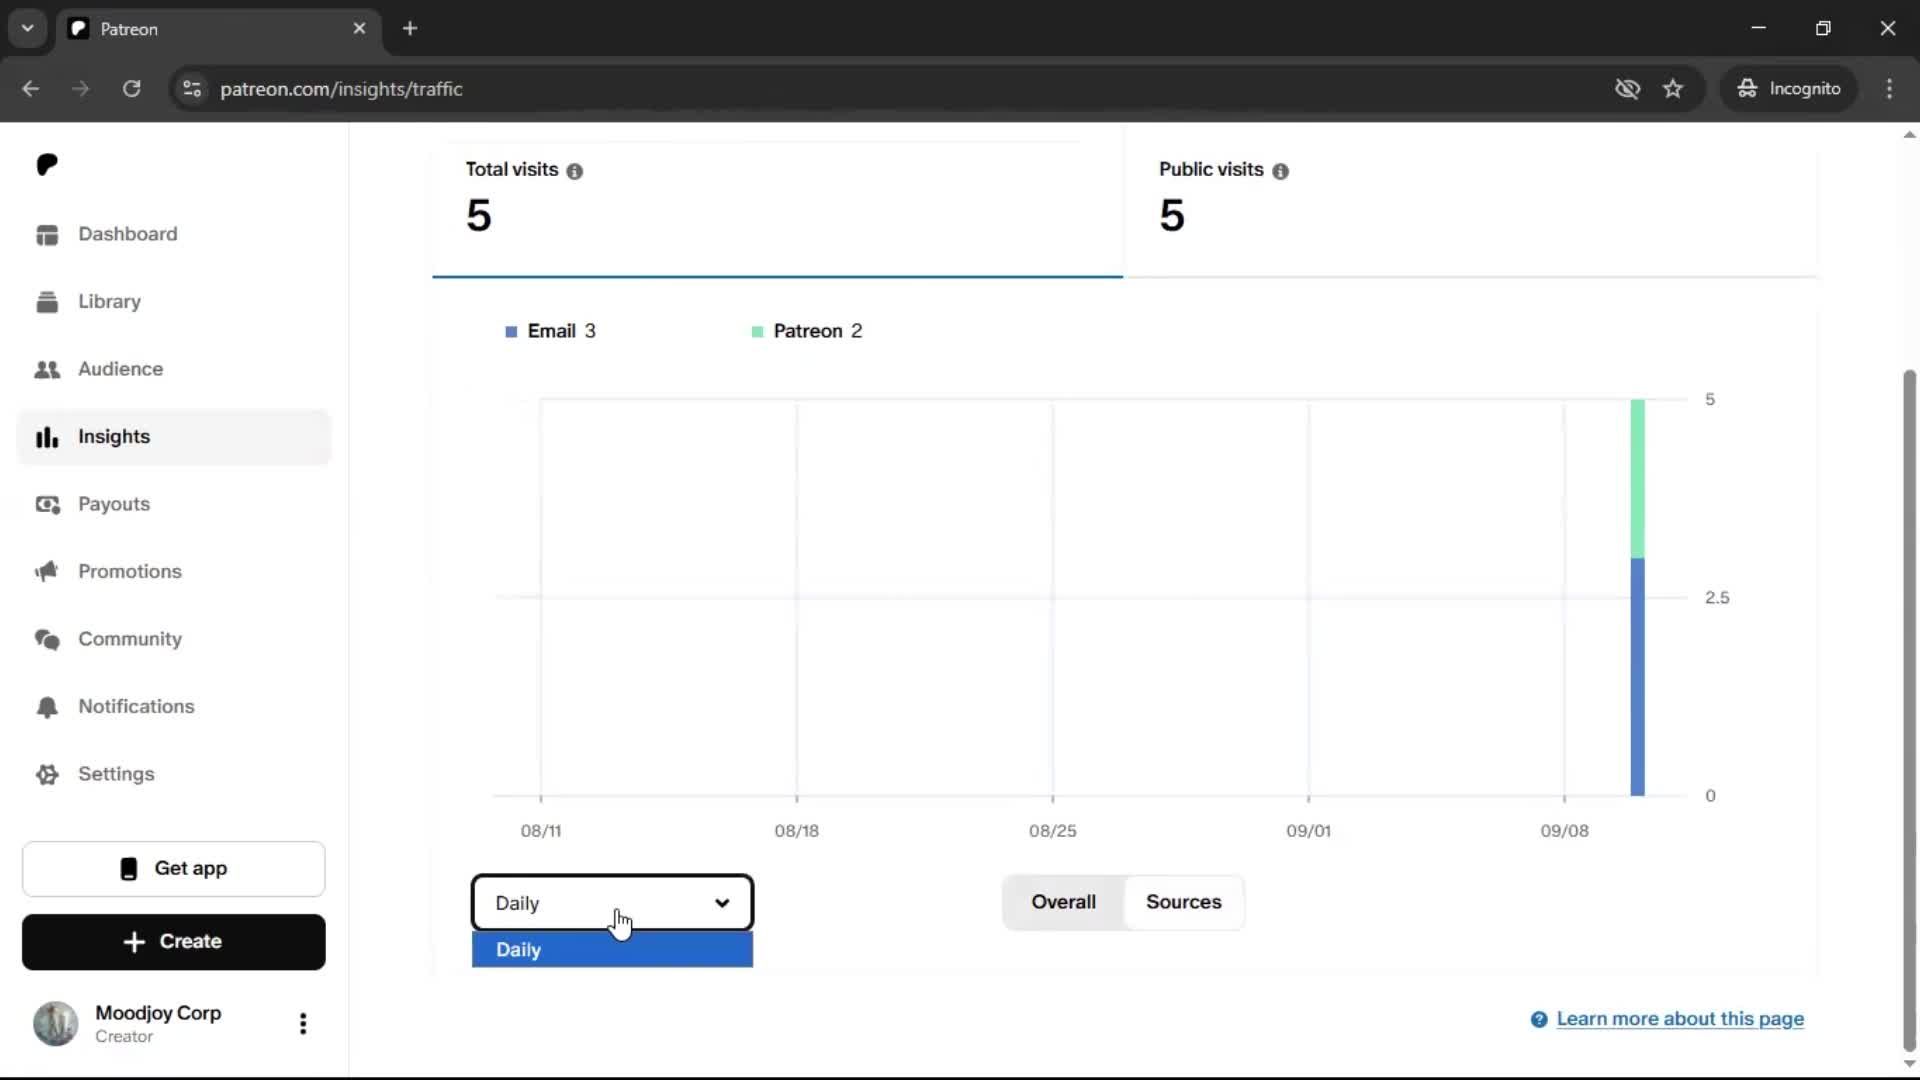Go back in browser history
The height and width of the screenshot is (1080, 1920).
pos(30,89)
